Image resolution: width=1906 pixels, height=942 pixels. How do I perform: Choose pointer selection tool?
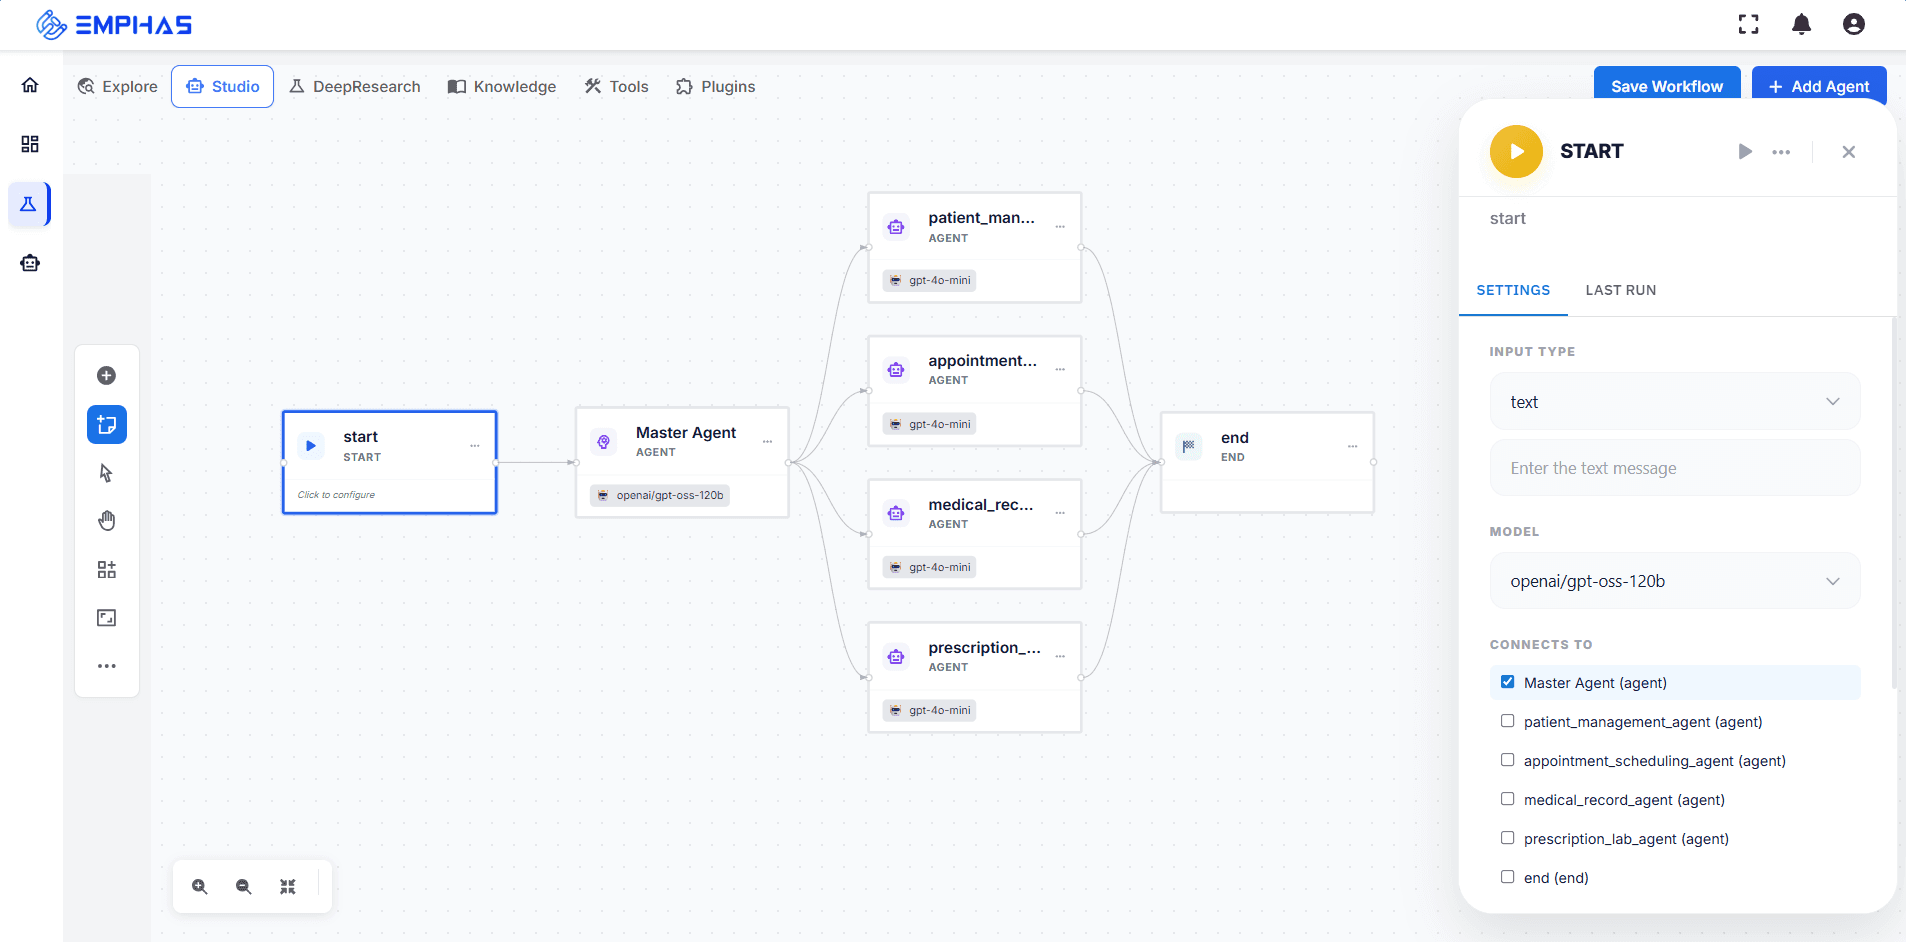click(106, 473)
